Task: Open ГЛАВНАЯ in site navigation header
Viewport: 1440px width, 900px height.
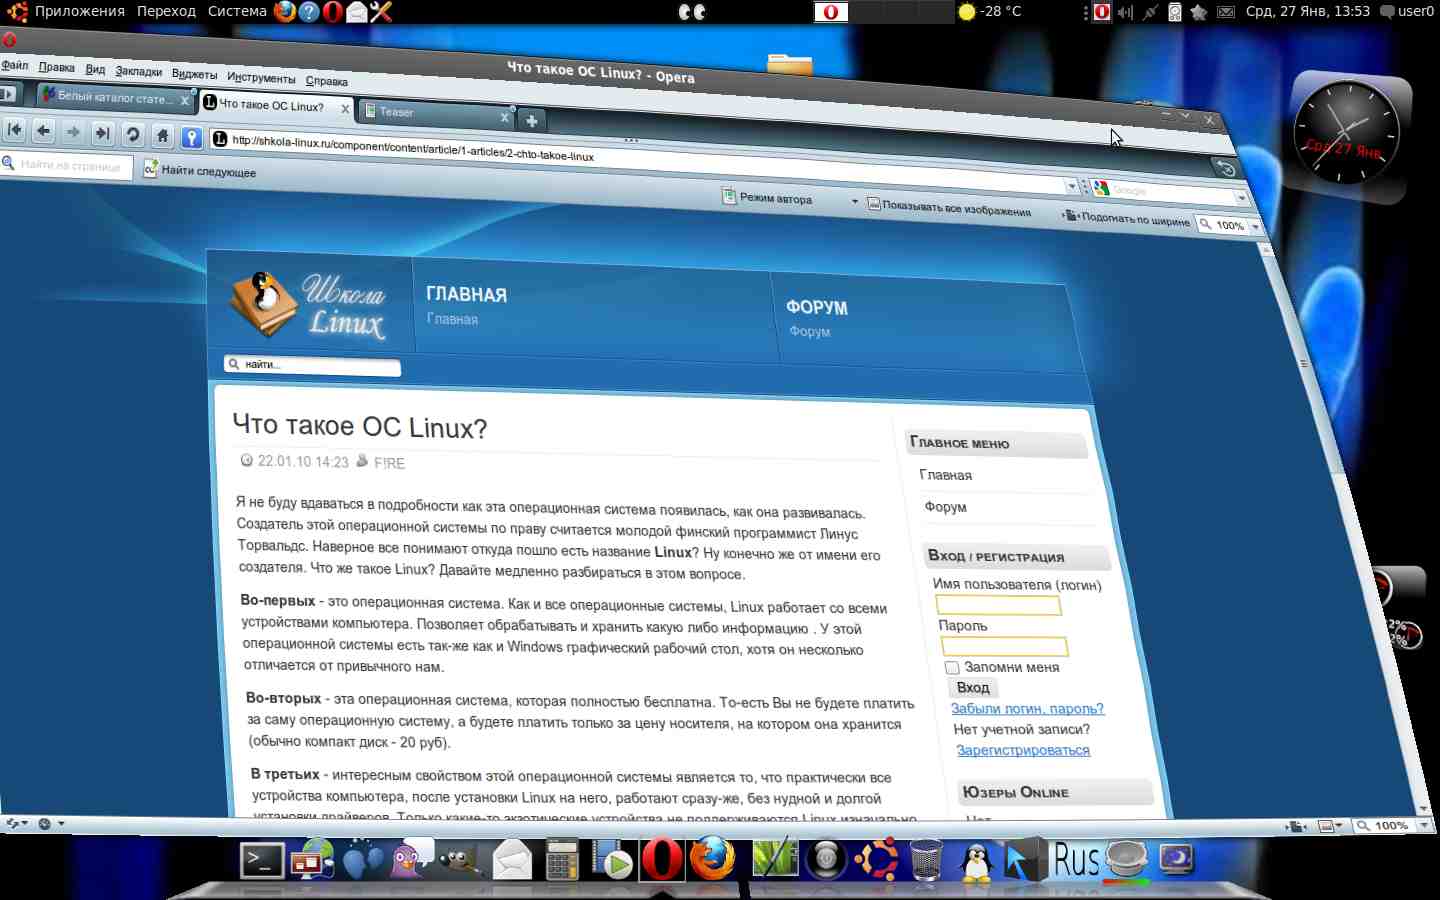Action: click(466, 294)
